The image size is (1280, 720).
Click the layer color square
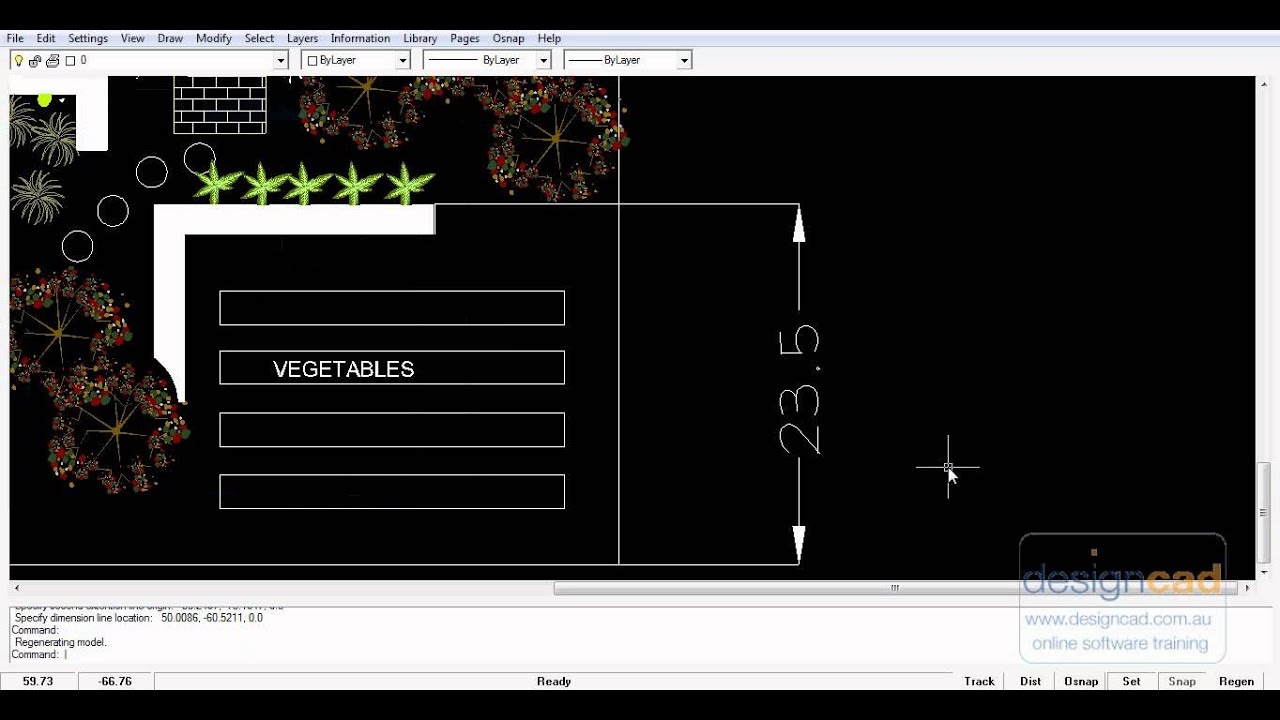[70, 61]
